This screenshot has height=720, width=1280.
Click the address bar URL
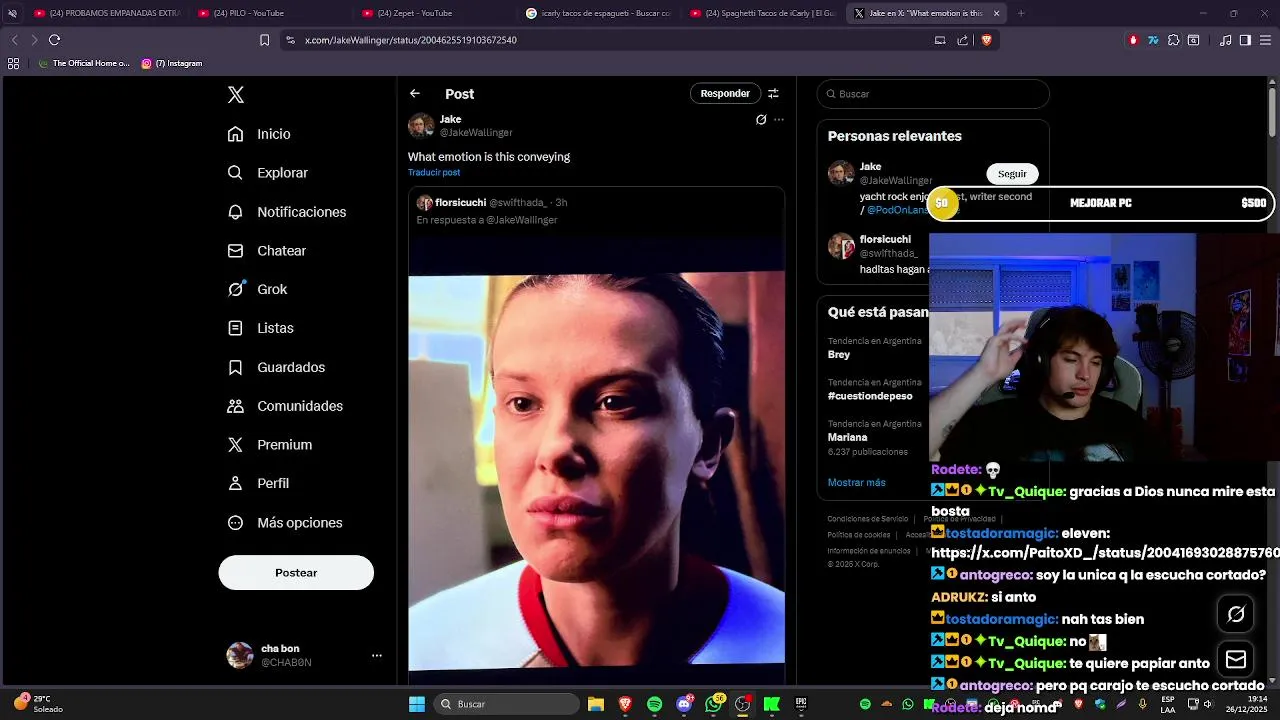(411, 40)
